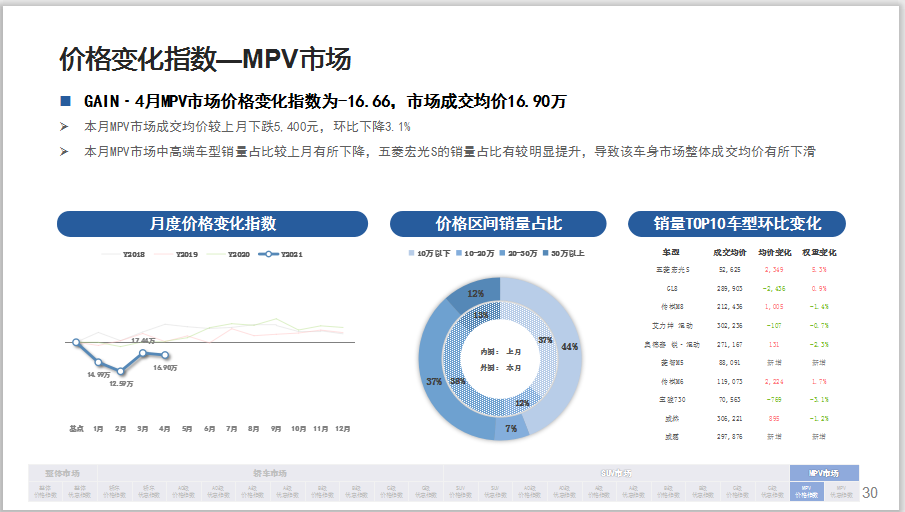Select the 10万以下 legend color swatch

(411, 254)
